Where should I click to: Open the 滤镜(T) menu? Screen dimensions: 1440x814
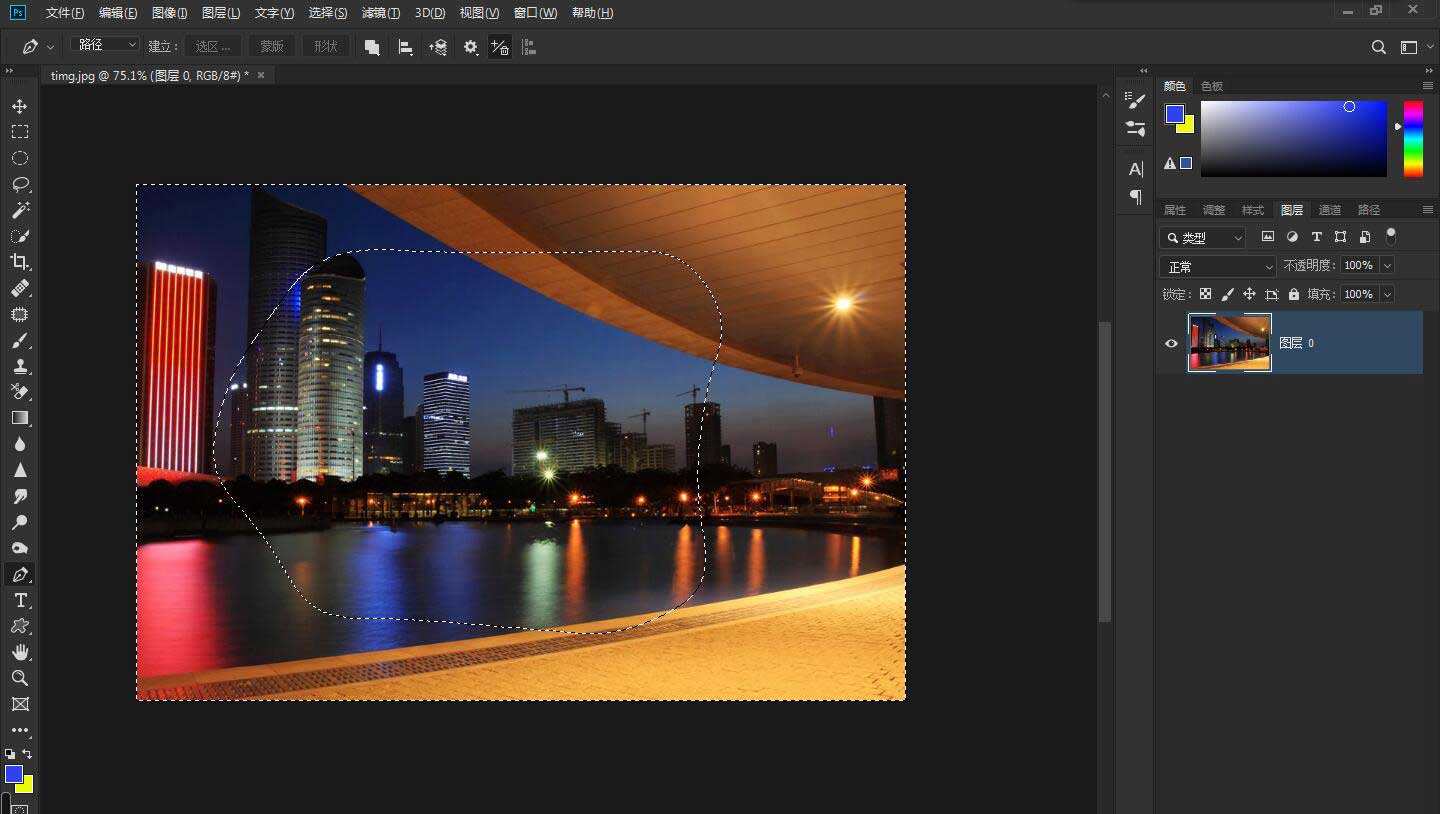380,13
